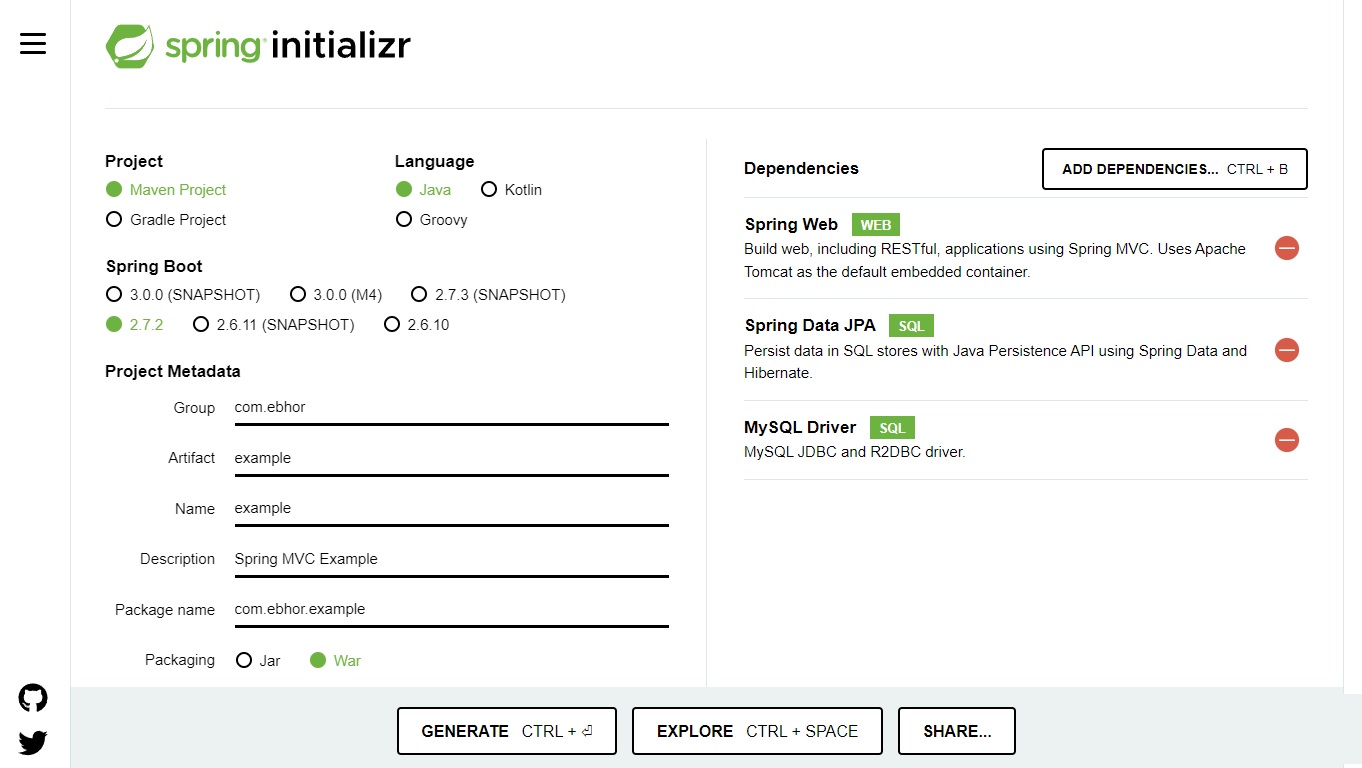Select Spring Boot version 3.0.0 (SNAPSHOT)

click(114, 294)
